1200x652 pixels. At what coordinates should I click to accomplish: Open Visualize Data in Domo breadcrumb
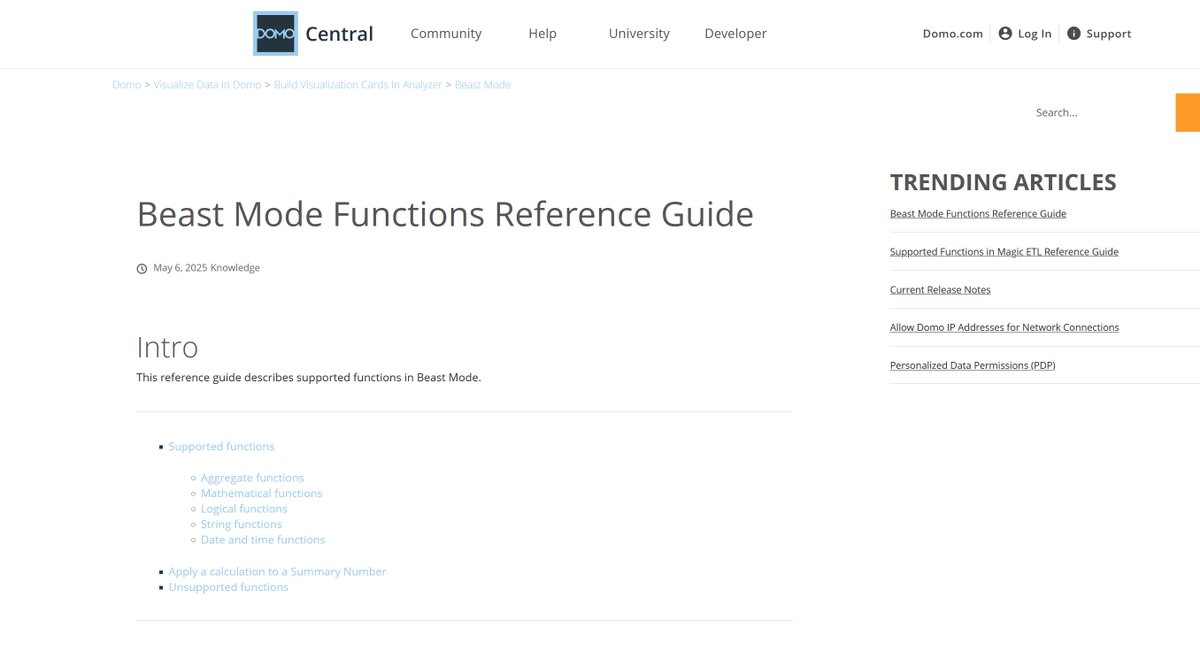[x=207, y=85]
